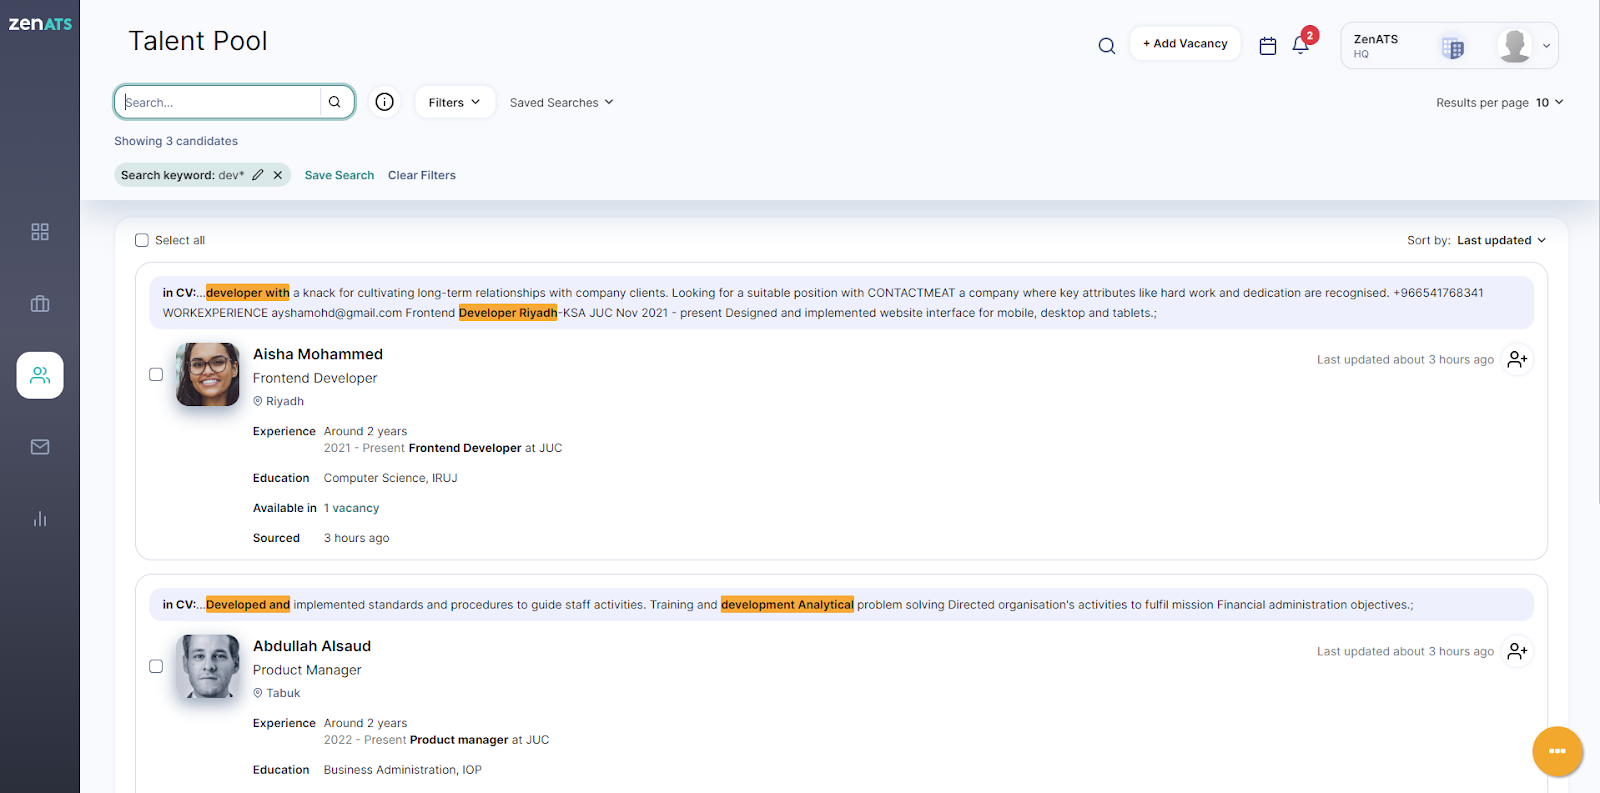1600x793 pixels.
Task: Click highlighted 'Developer Riyadh' in CV snippet
Action: (x=508, y=313)
